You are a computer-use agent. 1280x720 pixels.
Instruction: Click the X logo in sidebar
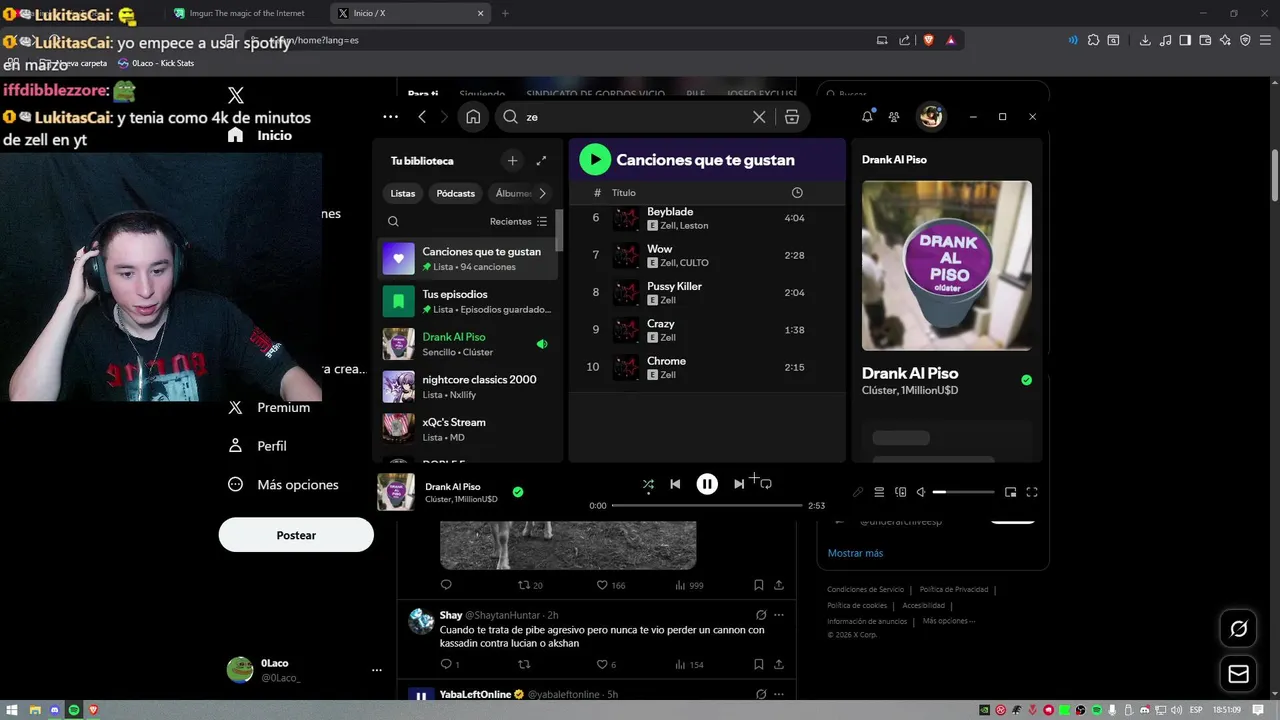[x=236, y=95]
